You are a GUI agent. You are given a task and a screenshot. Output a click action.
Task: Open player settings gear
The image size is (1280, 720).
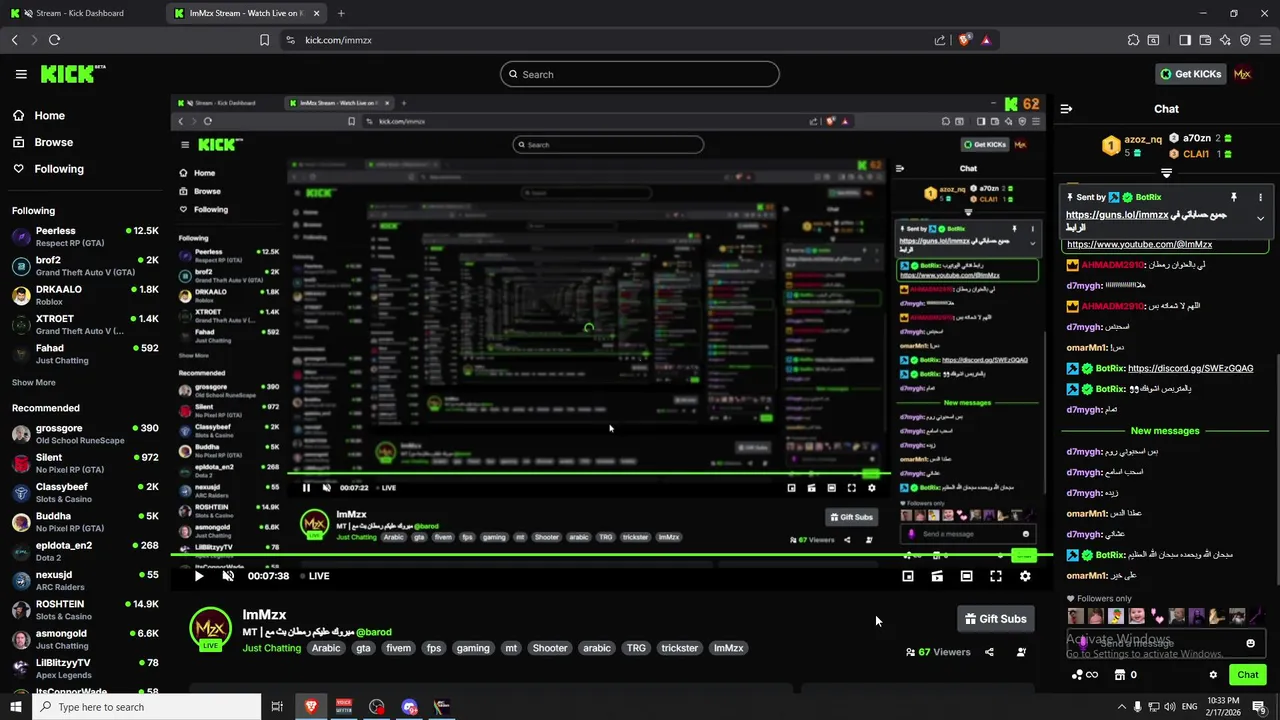tap(1025, 576)
